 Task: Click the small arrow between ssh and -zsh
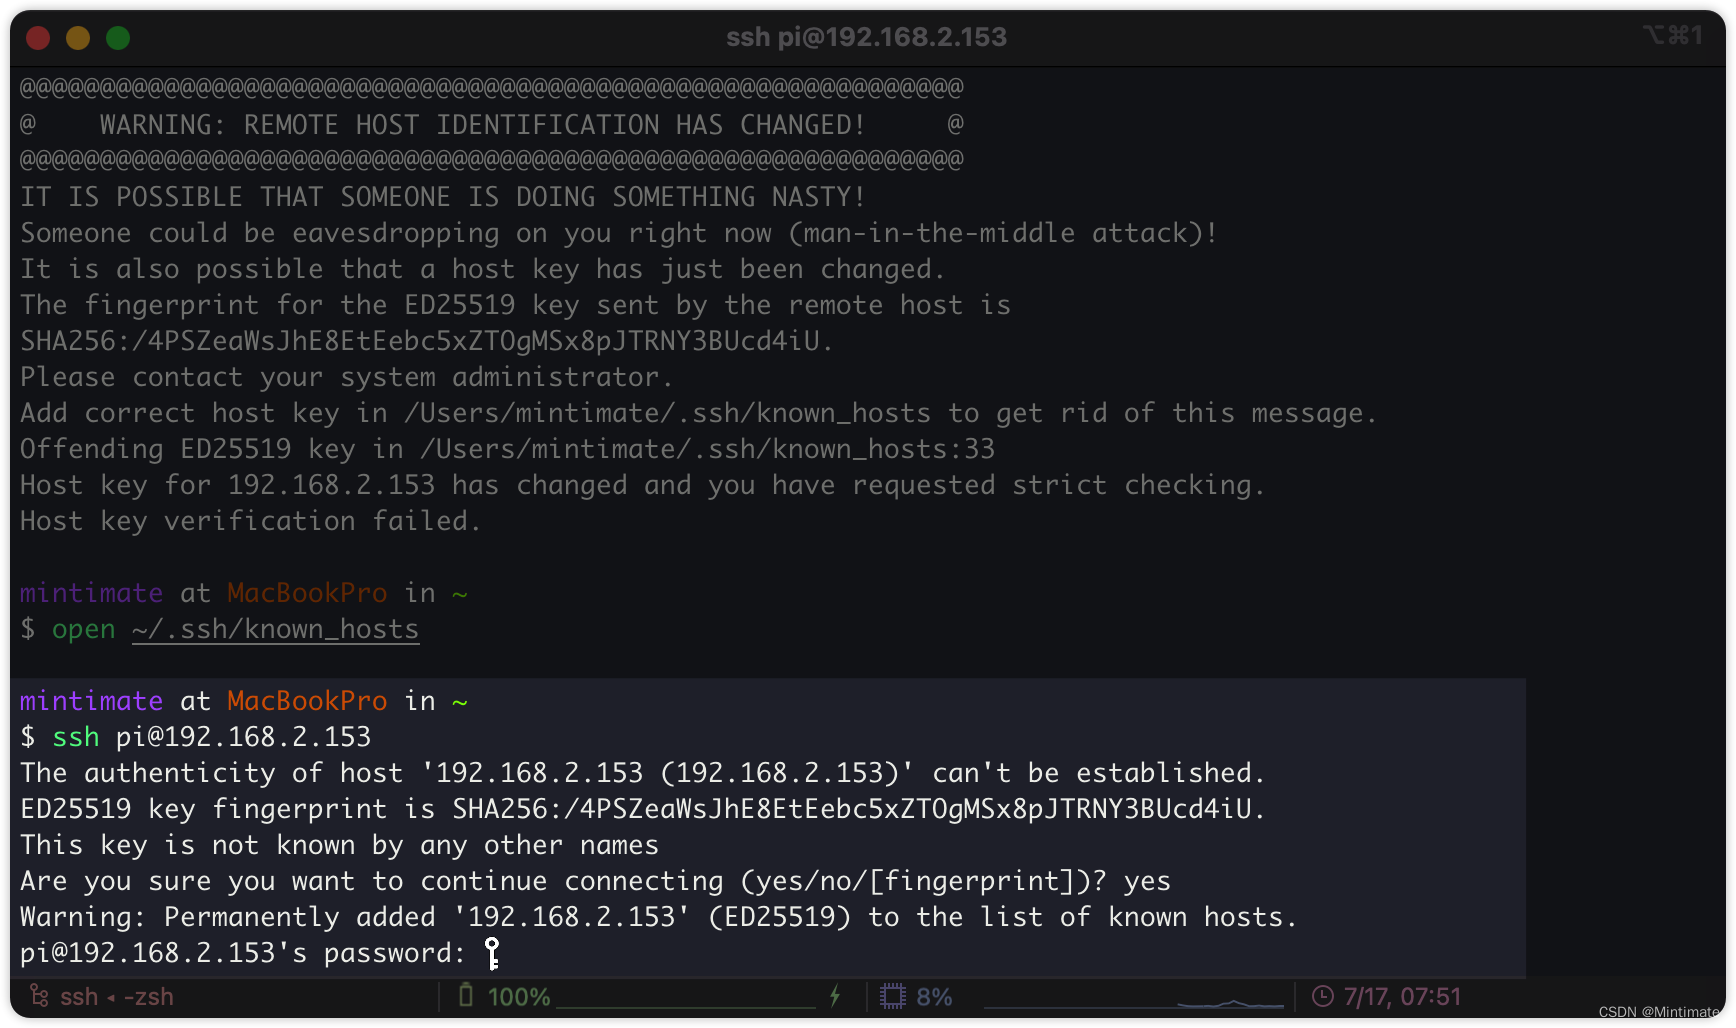coord(111,997)
